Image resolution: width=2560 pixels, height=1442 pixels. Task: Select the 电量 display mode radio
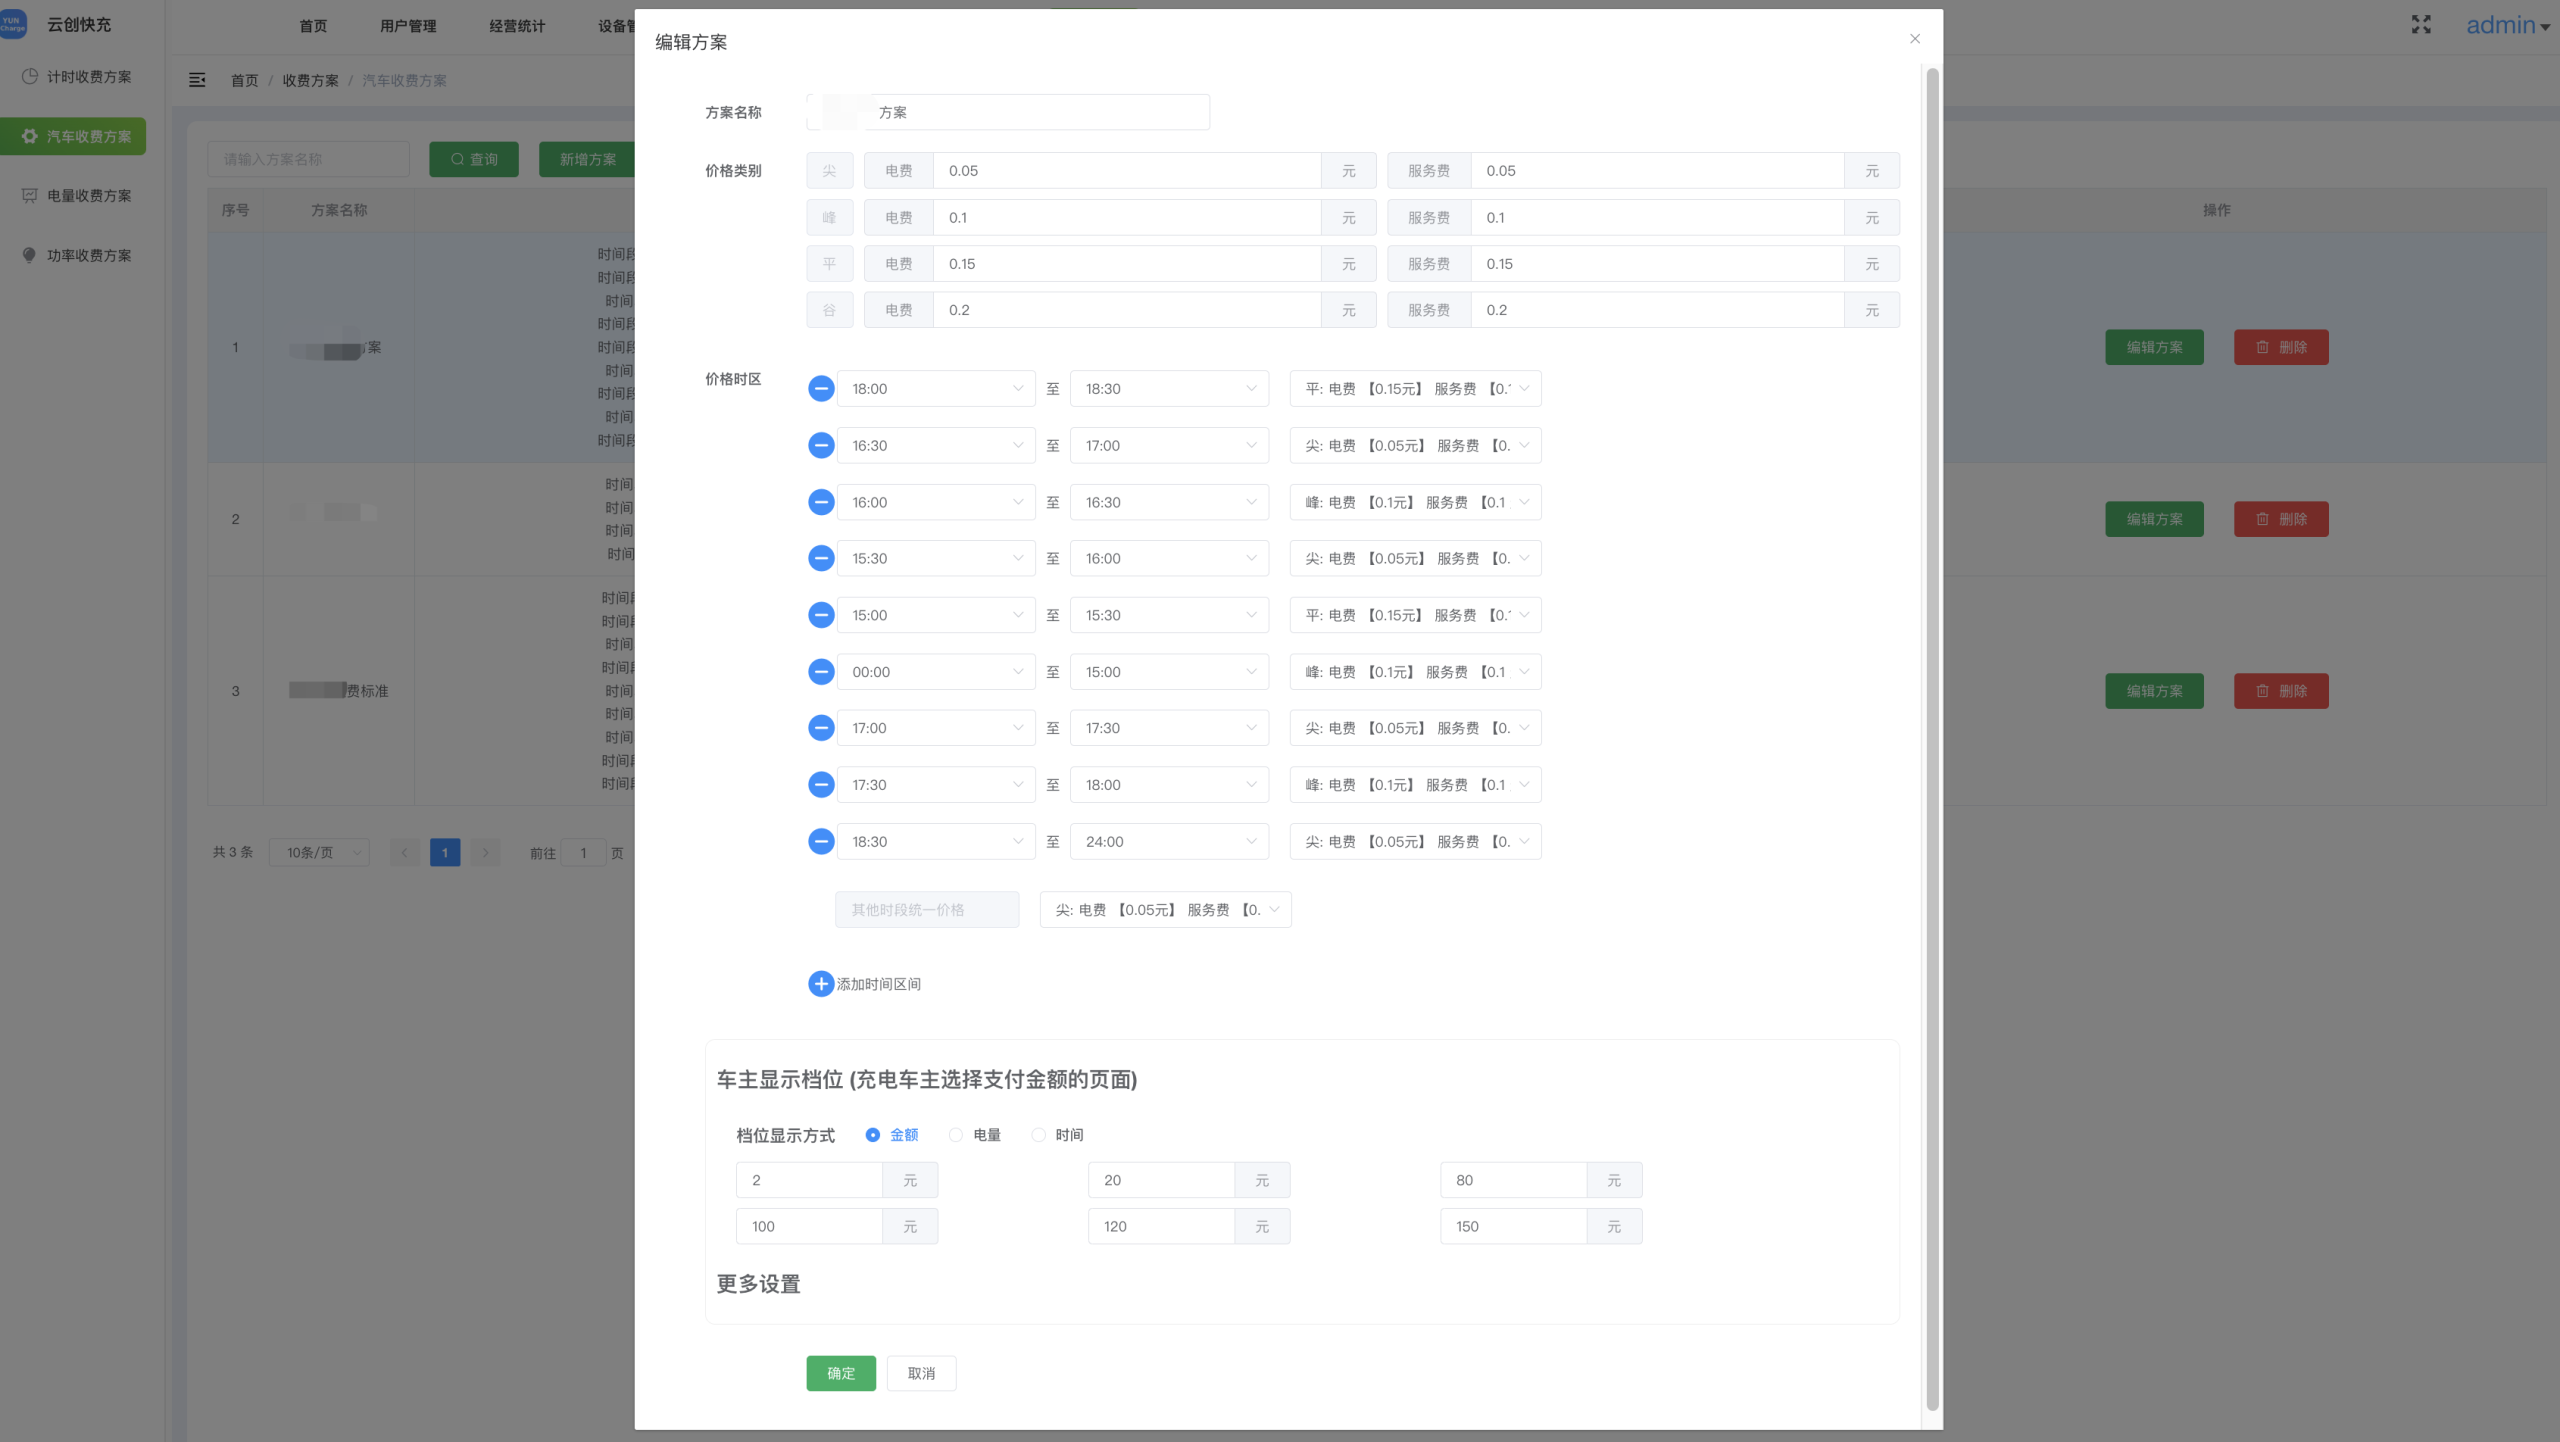tap(956, 1135)
